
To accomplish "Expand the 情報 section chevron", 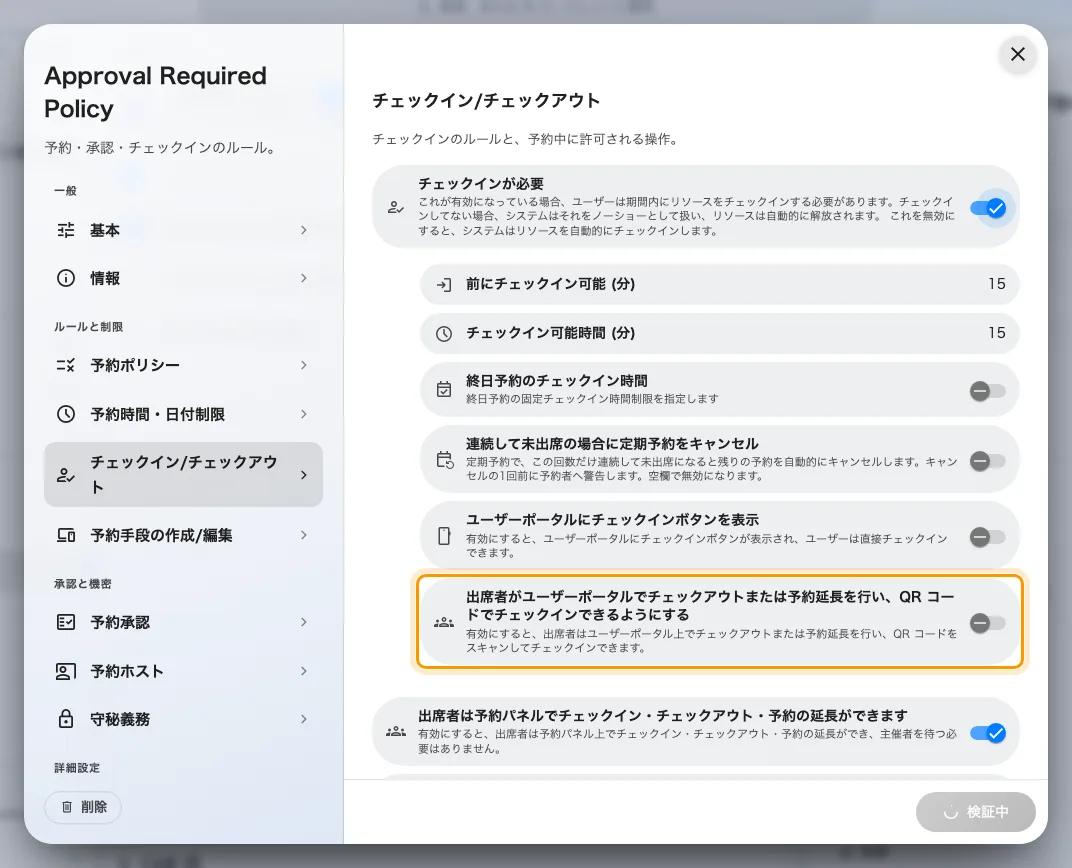I will [x=304, y=278].
